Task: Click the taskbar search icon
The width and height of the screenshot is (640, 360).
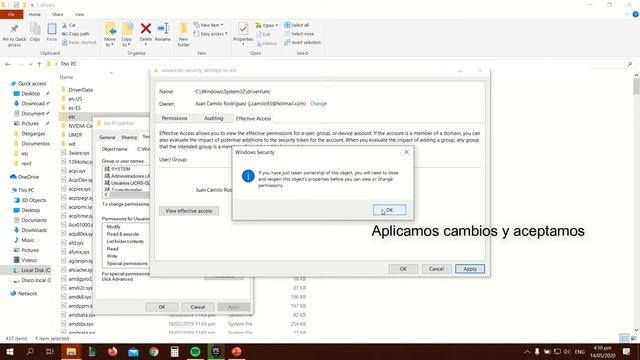Action: [30, 351]
